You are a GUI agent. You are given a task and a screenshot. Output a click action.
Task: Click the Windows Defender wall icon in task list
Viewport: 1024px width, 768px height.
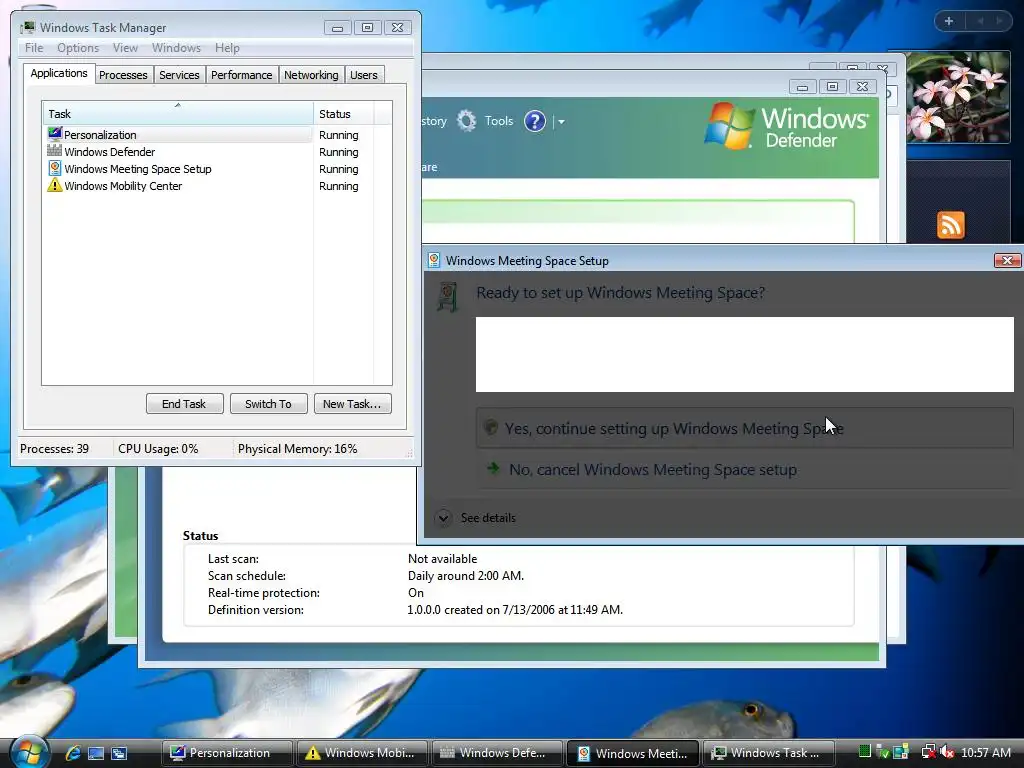[x=55, y=151]
